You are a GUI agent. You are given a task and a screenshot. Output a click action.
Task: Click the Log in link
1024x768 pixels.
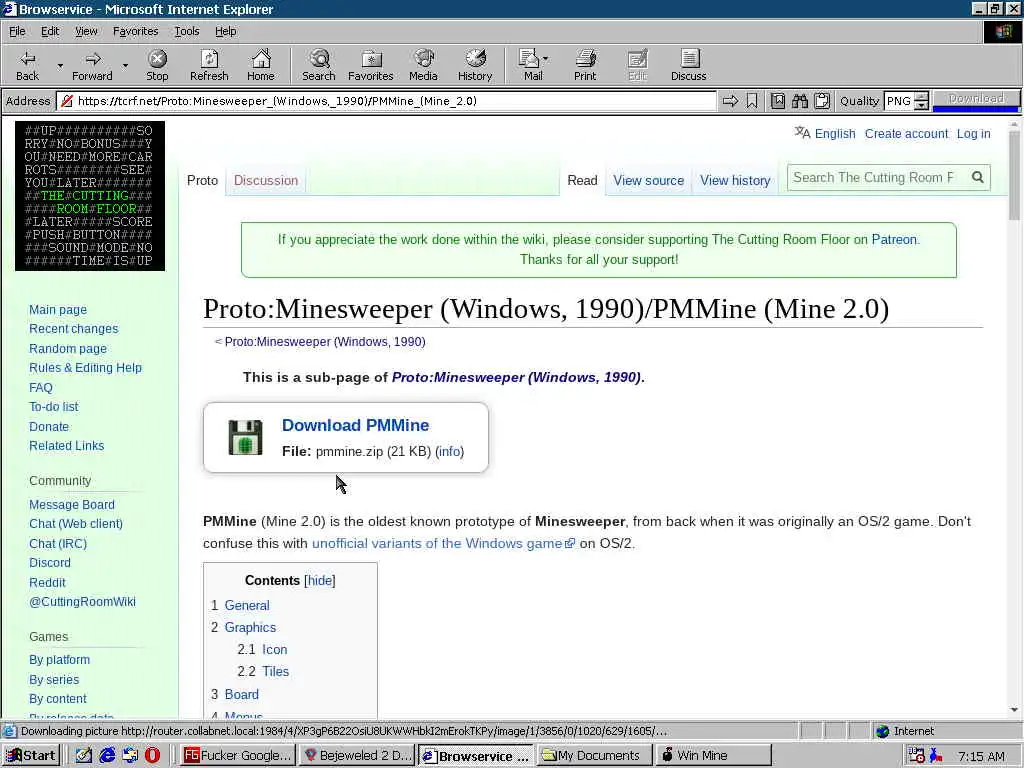tap(974, 133)
